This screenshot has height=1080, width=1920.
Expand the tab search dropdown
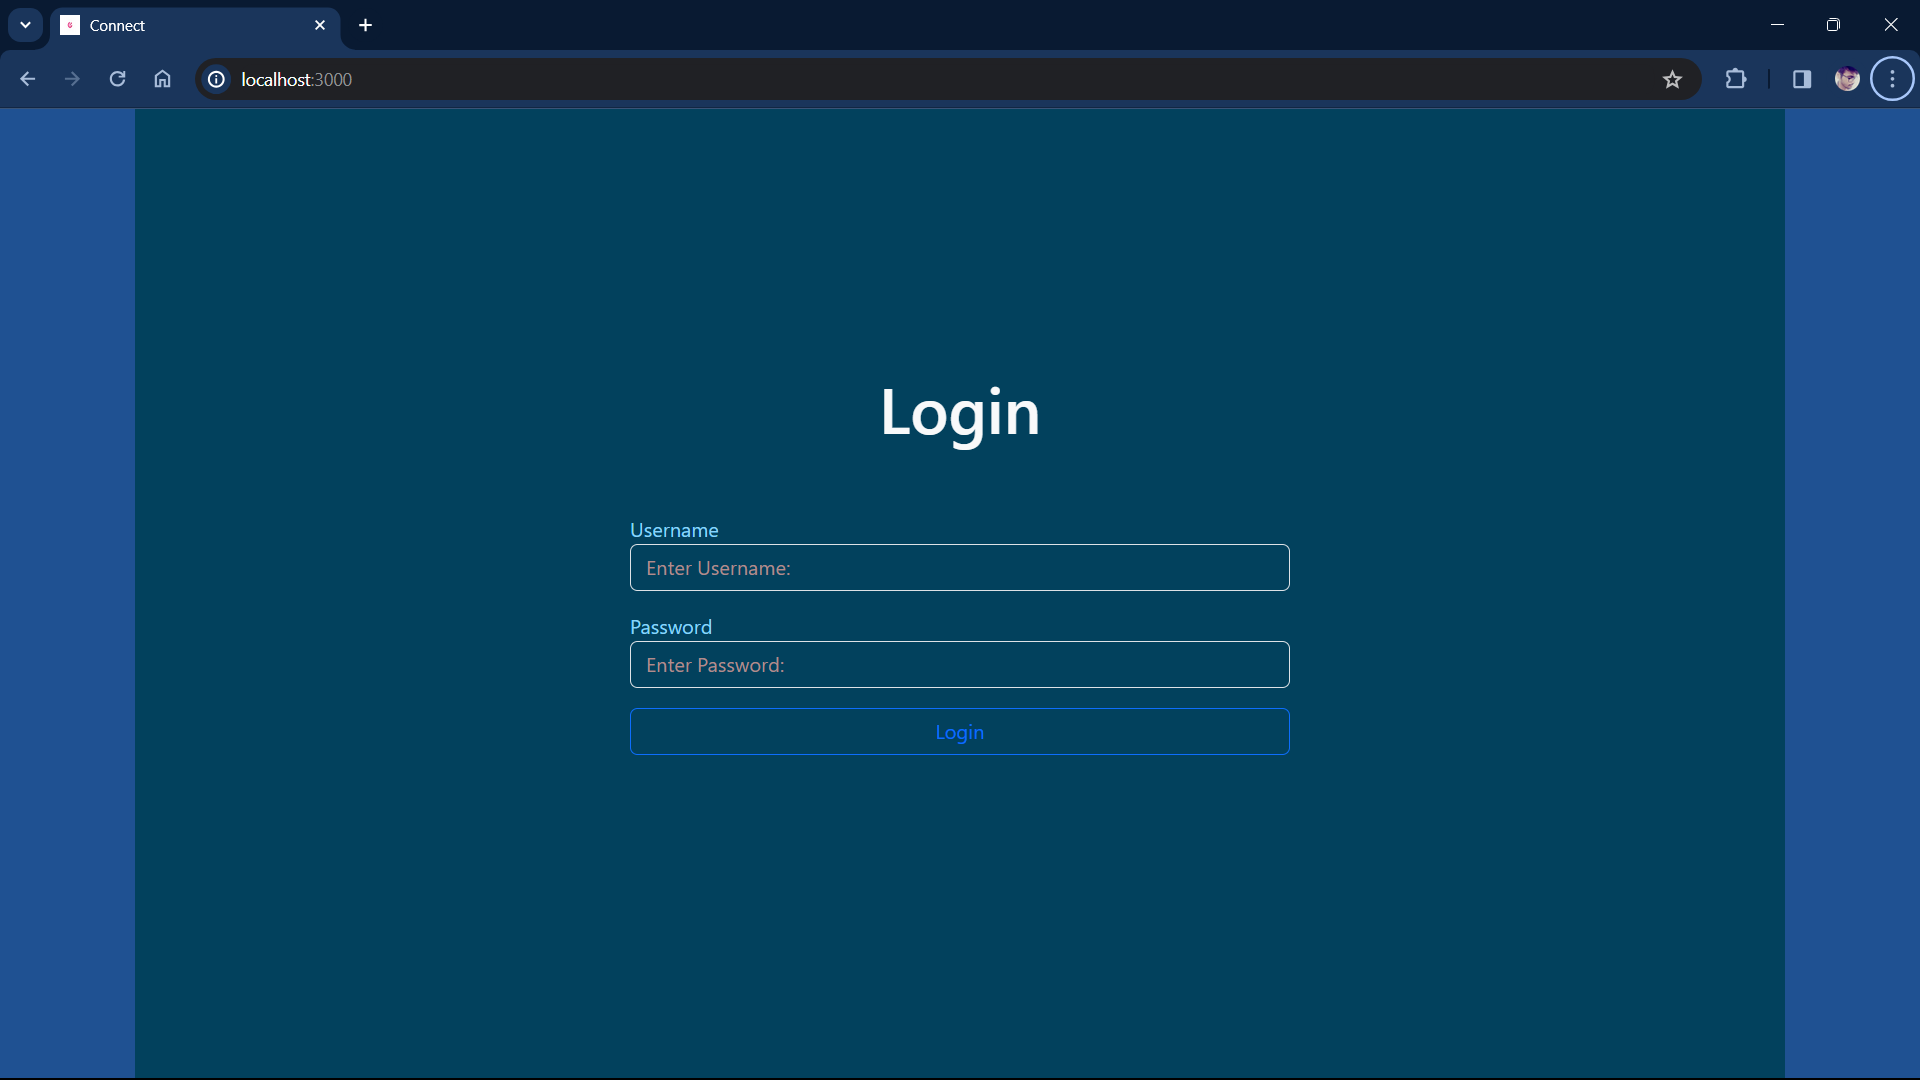pos(25,25)
